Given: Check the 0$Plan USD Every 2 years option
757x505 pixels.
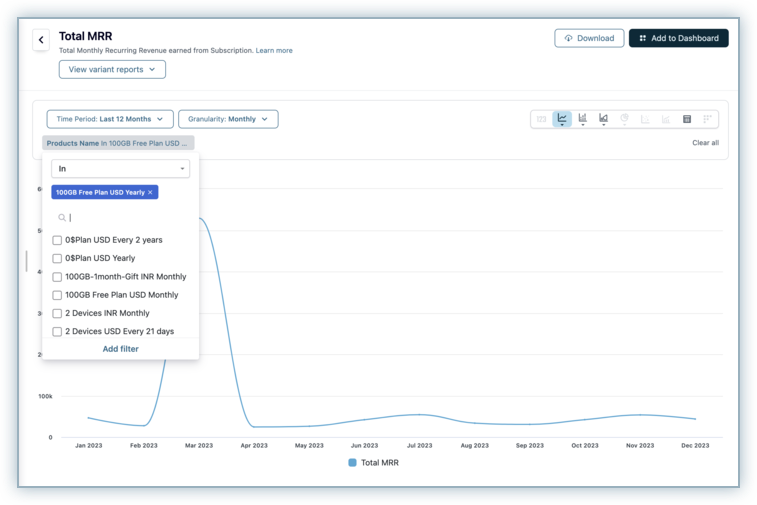Looking at the screenshot, I should [x=57, y=240].
